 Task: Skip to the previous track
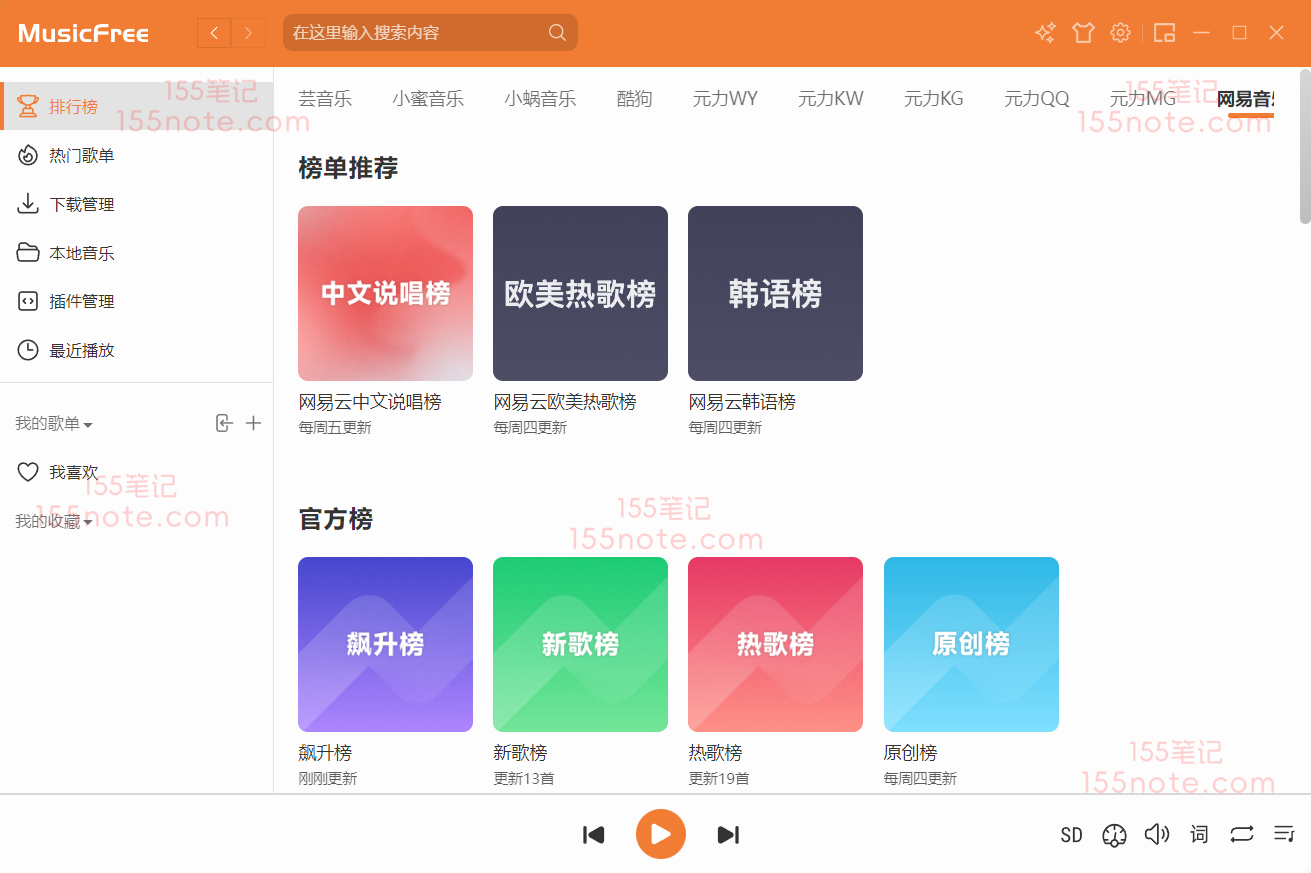click(594, 834)
